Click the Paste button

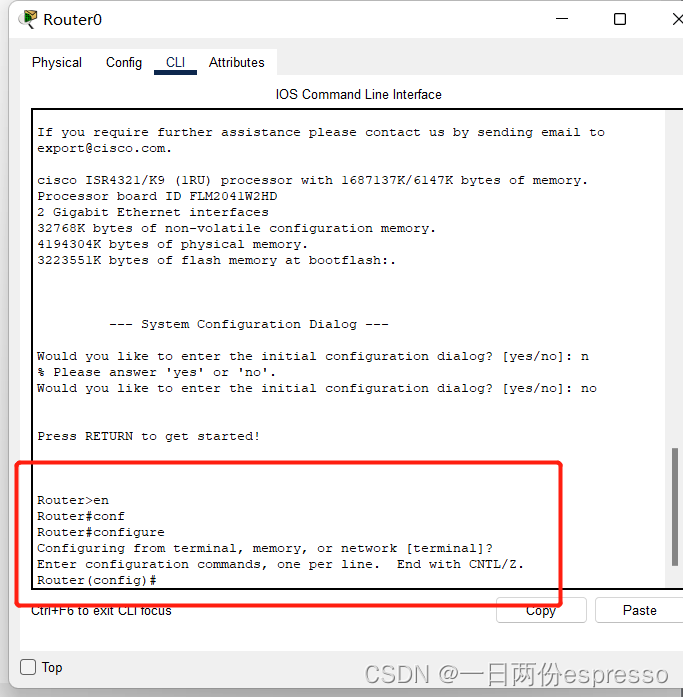[639, 610]
